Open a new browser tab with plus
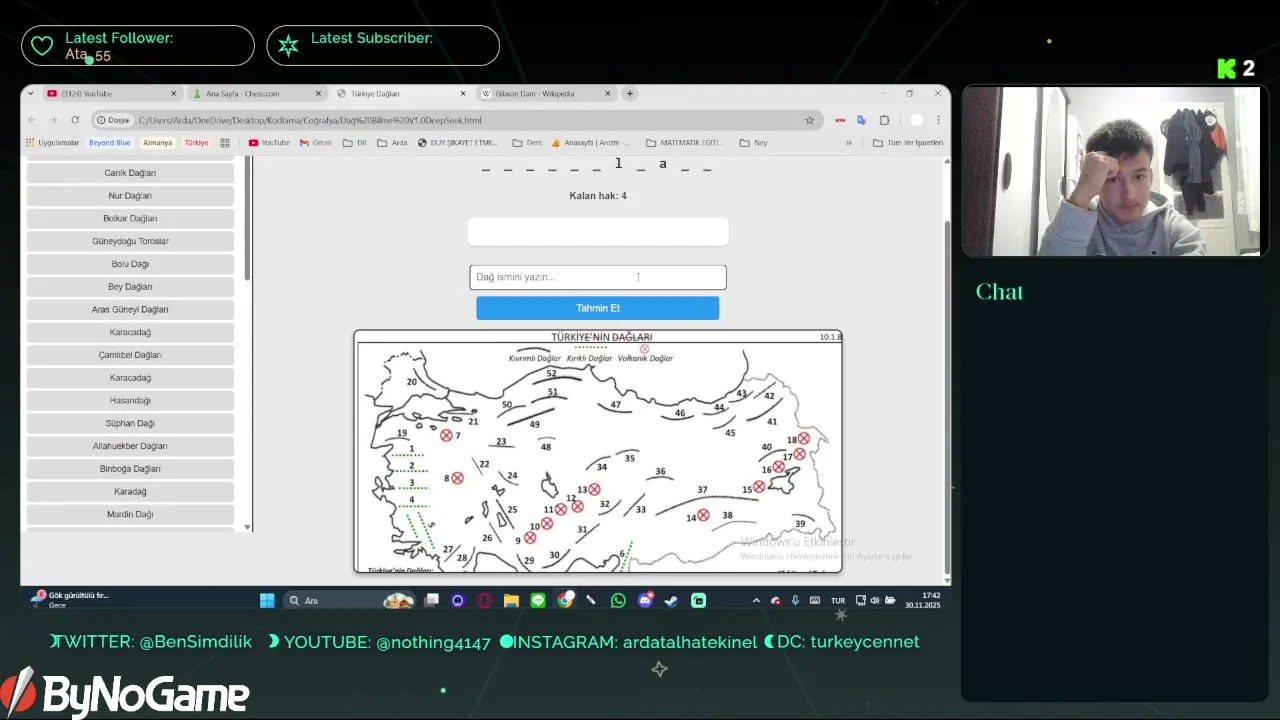 629,94
